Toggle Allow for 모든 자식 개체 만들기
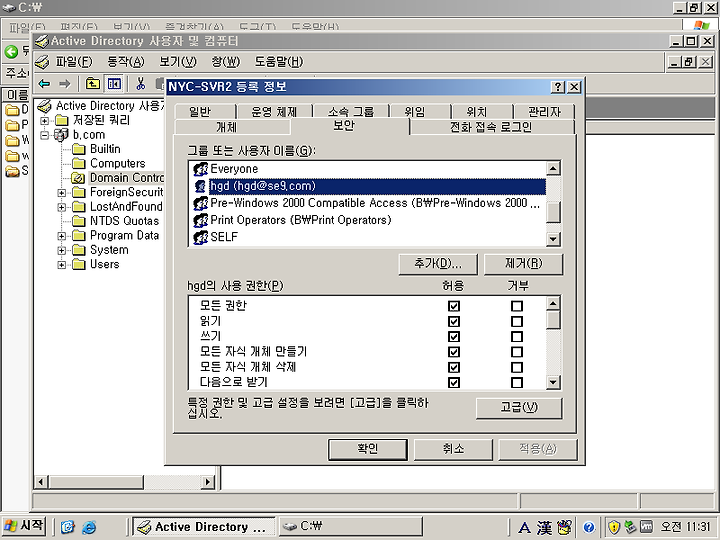Viewport: 720px width, 540px height. pyautogui.click(x=454, y=352)
